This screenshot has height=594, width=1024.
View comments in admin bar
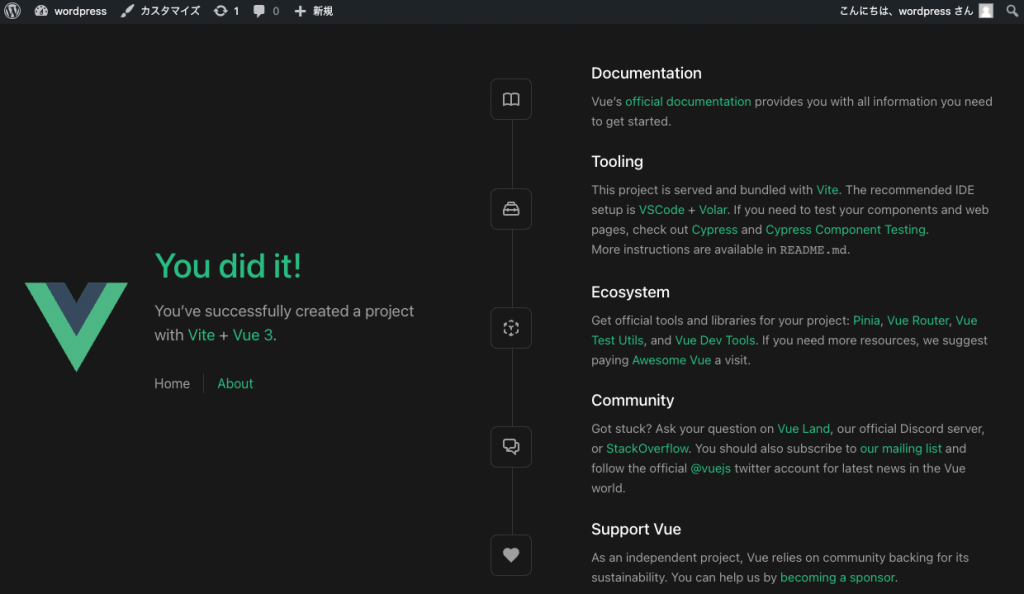pos(266,11)
